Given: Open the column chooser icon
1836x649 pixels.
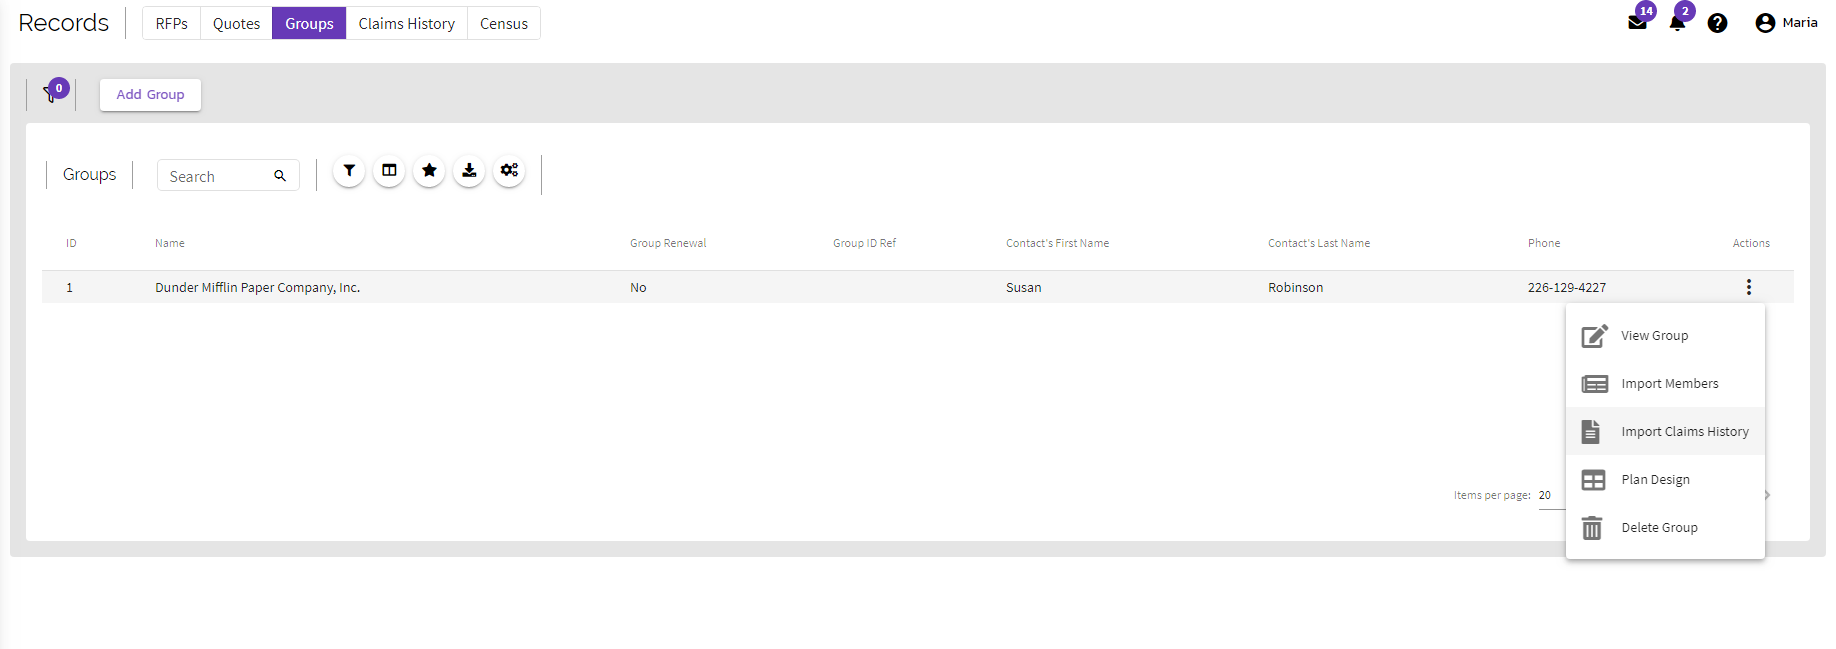Looking at the screenshot, I should [x=389, y=171].
